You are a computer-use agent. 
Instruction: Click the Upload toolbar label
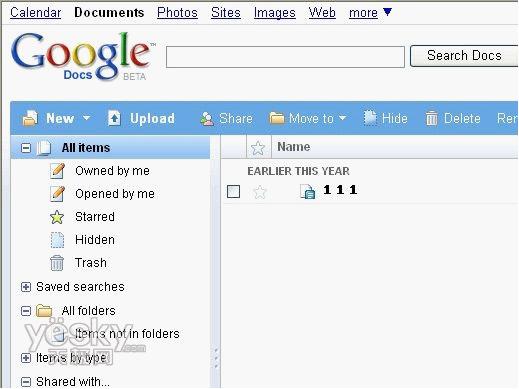click(x=152, y=118)
